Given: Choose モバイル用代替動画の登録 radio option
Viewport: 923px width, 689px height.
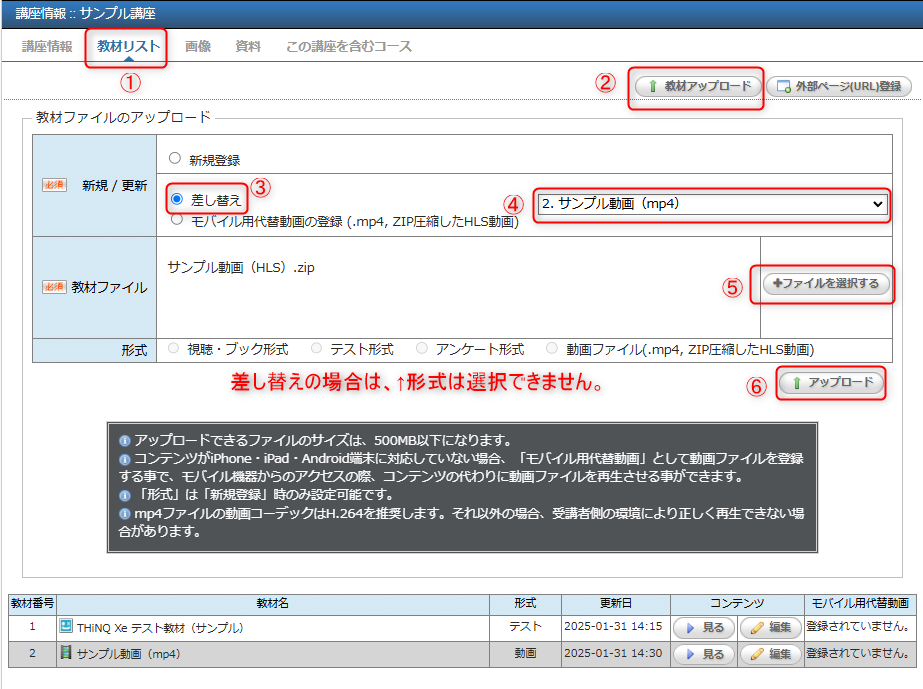Looking at the screenshot, I should pyautogui.click(x=176, y=221).
